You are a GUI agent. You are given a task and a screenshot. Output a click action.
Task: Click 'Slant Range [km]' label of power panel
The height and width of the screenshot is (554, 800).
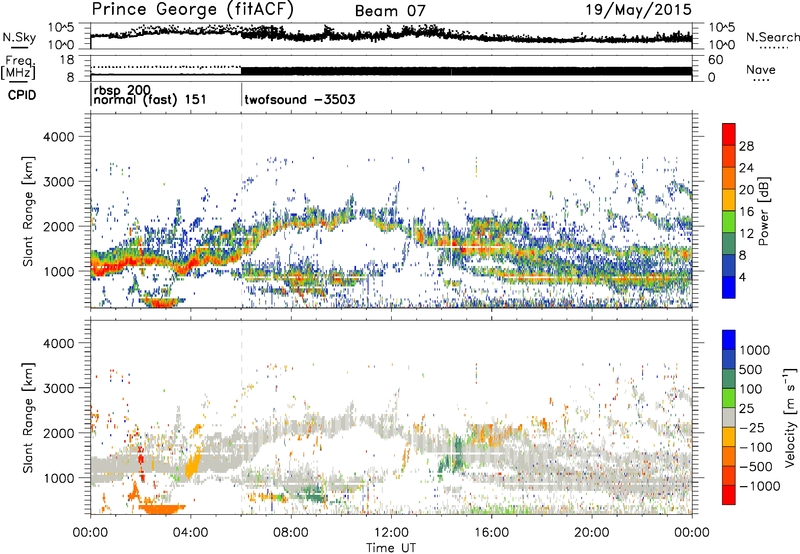[x=28, y=211]
